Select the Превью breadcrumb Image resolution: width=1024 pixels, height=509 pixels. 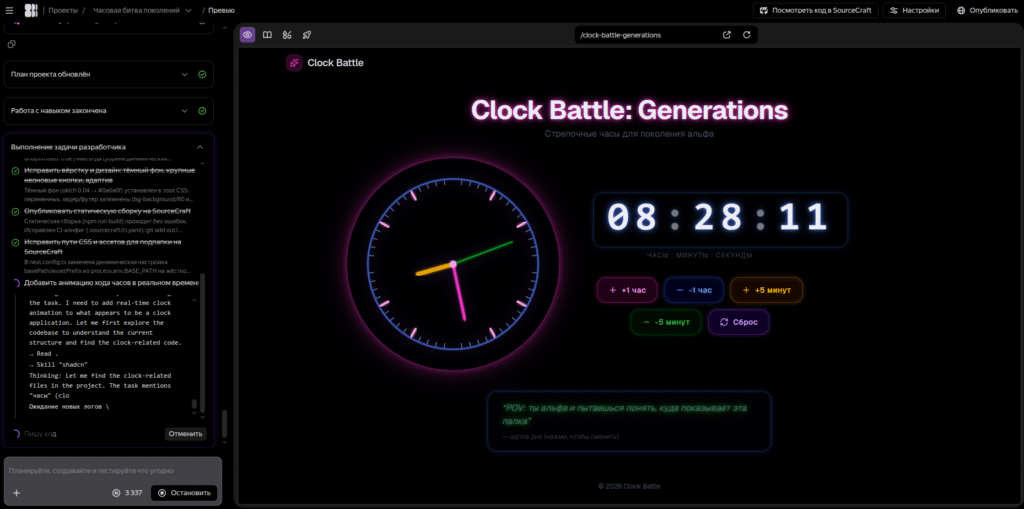point(221,10)
